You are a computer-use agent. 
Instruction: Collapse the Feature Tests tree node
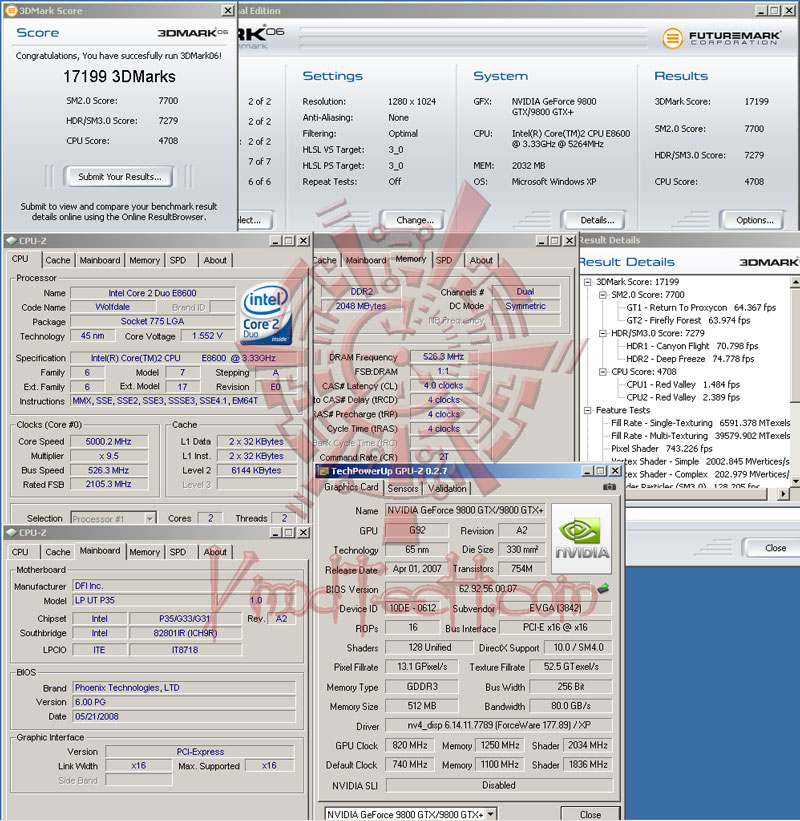(587, 410)
